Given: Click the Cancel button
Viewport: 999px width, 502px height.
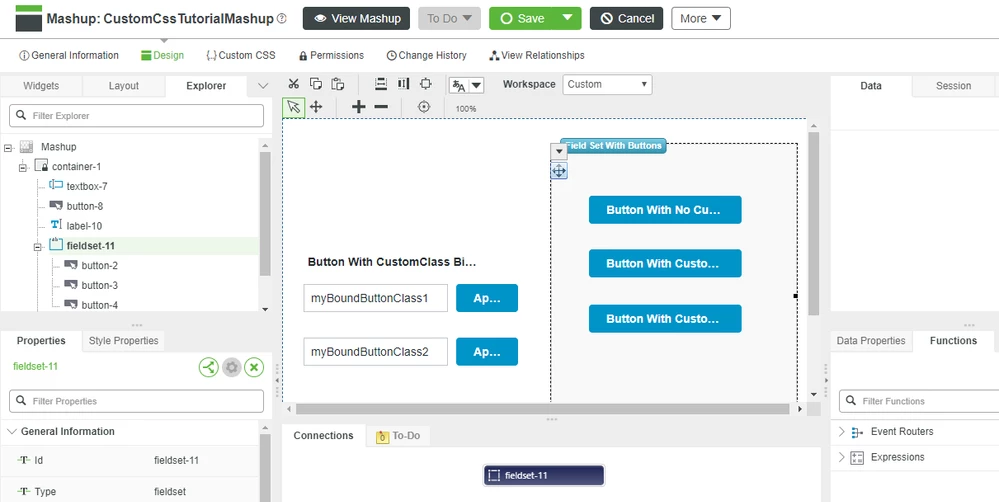Looking at the screenshot, I should pyautogui.click(x=626, y=18).
